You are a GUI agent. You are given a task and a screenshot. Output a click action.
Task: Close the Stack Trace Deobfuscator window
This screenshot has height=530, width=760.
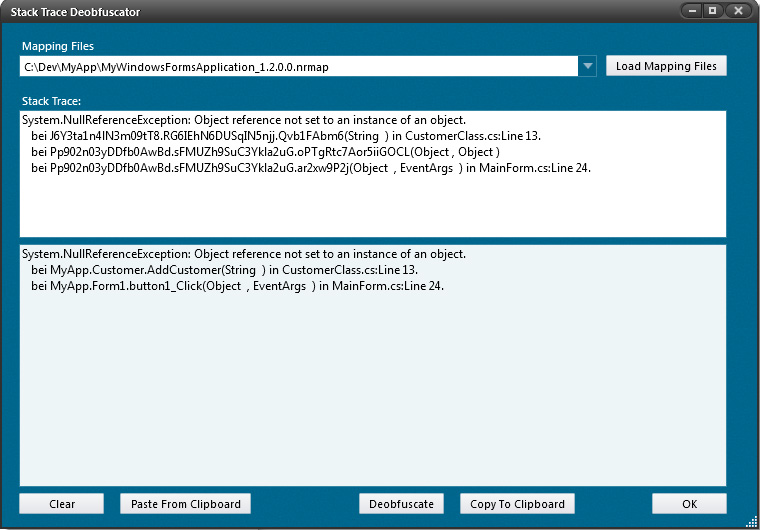coord(738,11)
